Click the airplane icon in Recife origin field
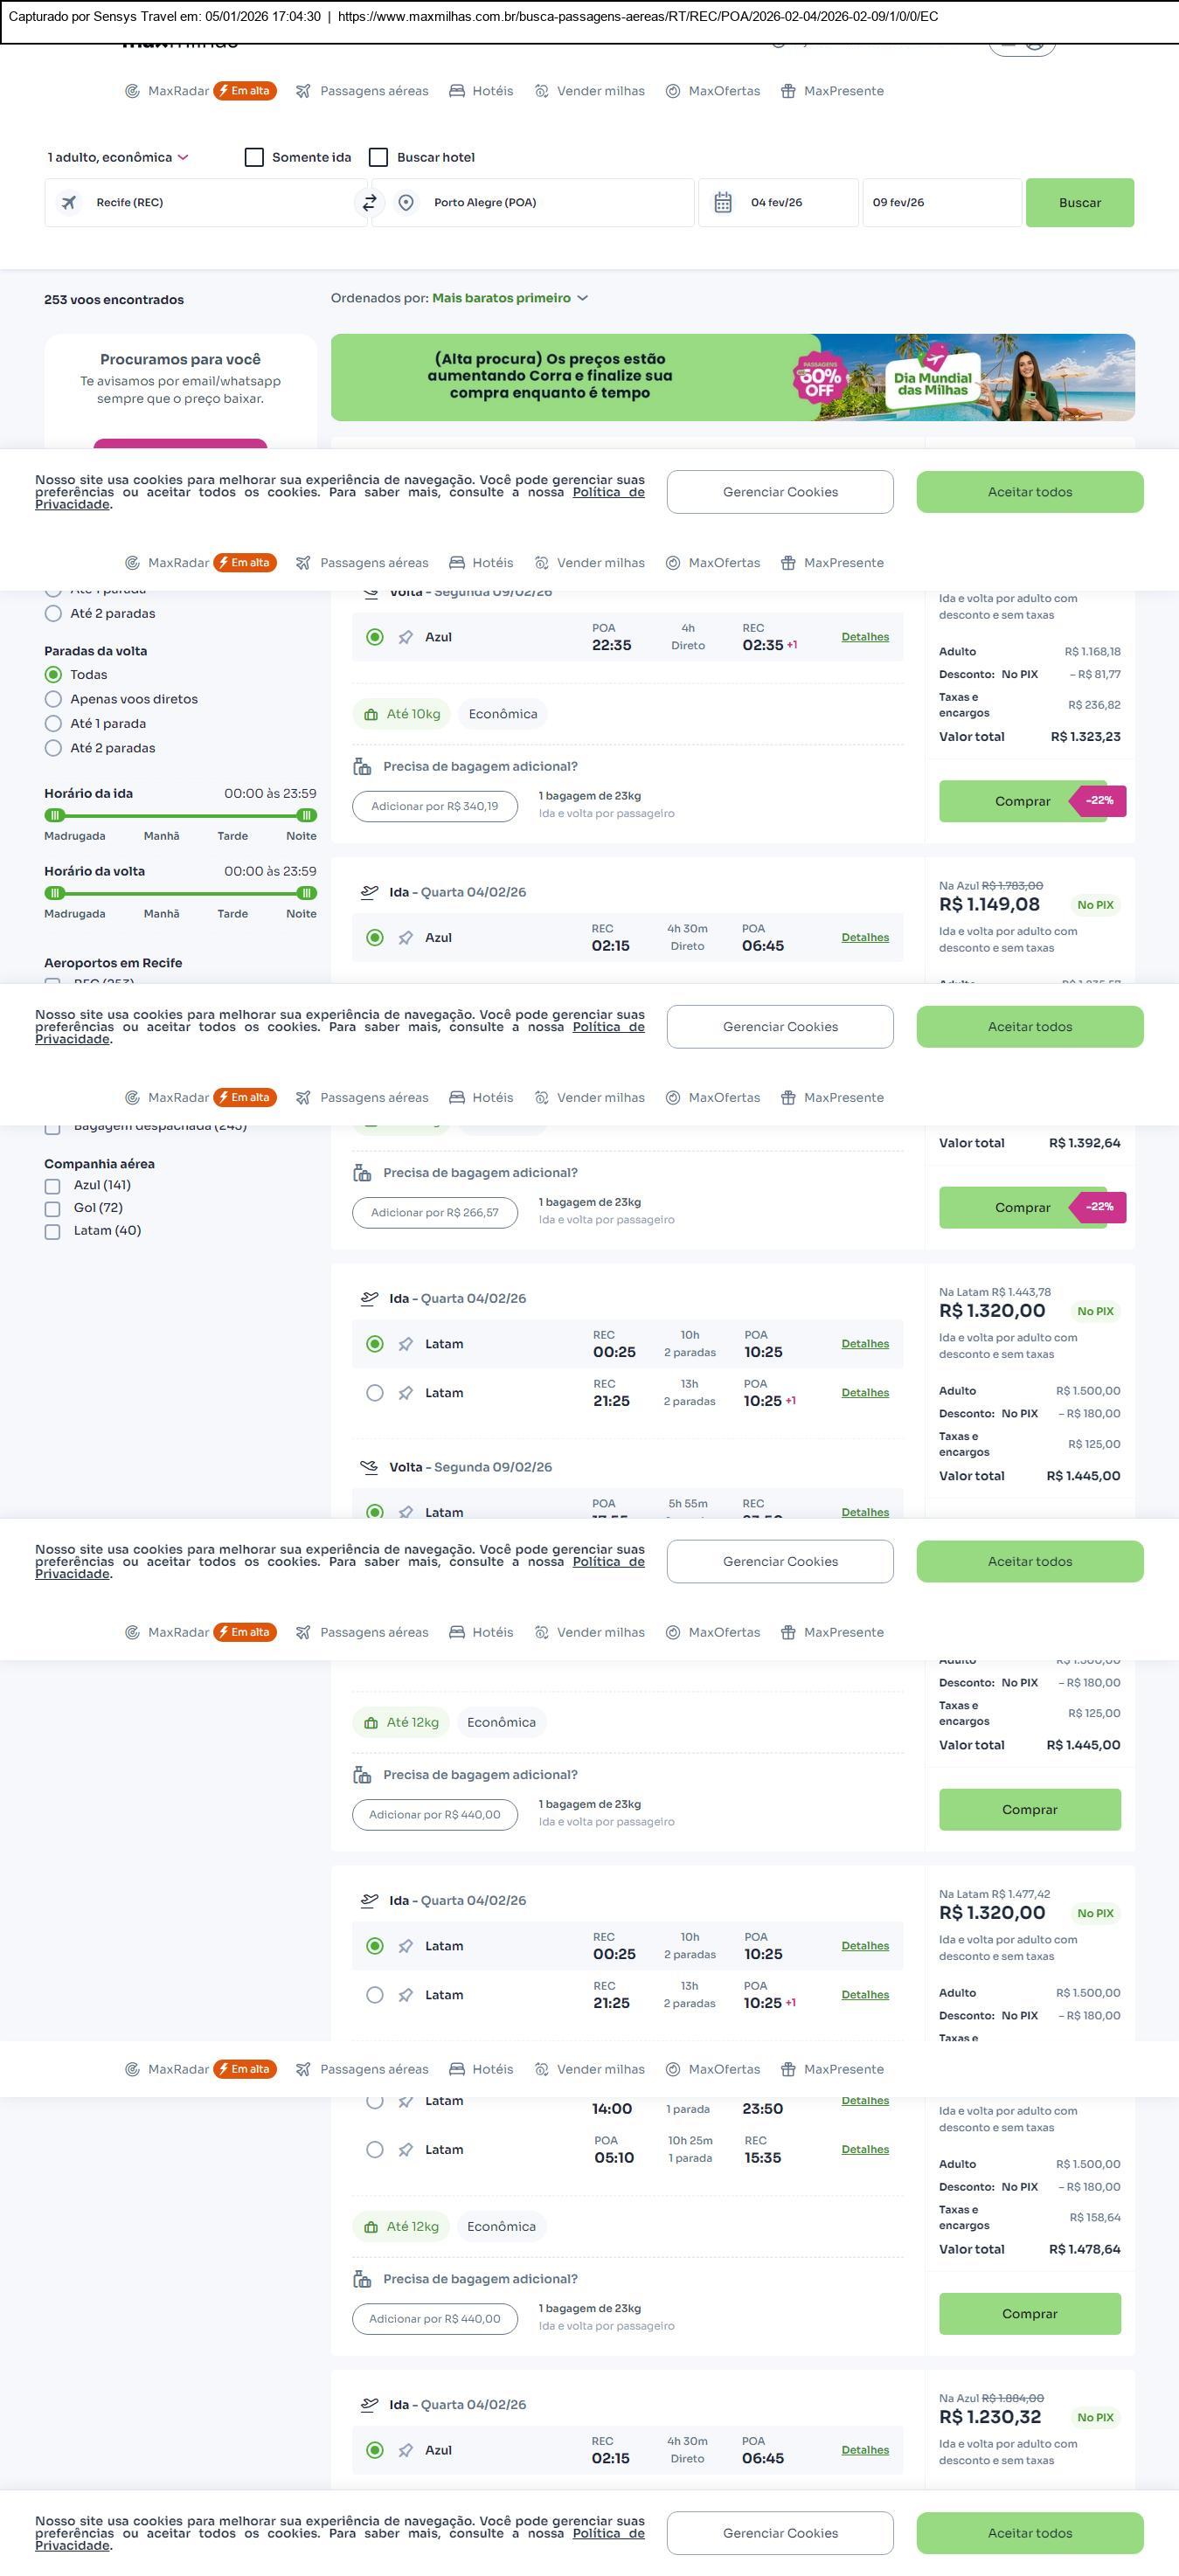The width and height of the screenshot is (1179, 2576). (69, 203)
